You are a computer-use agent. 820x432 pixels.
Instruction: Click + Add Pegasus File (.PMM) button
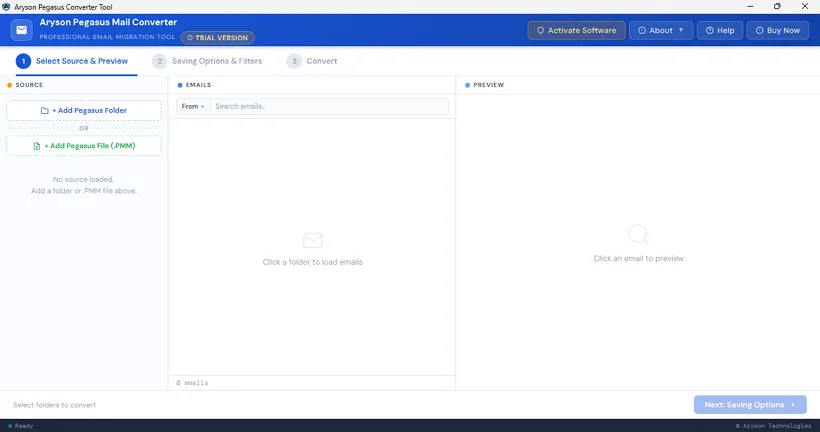click(84, 146)
